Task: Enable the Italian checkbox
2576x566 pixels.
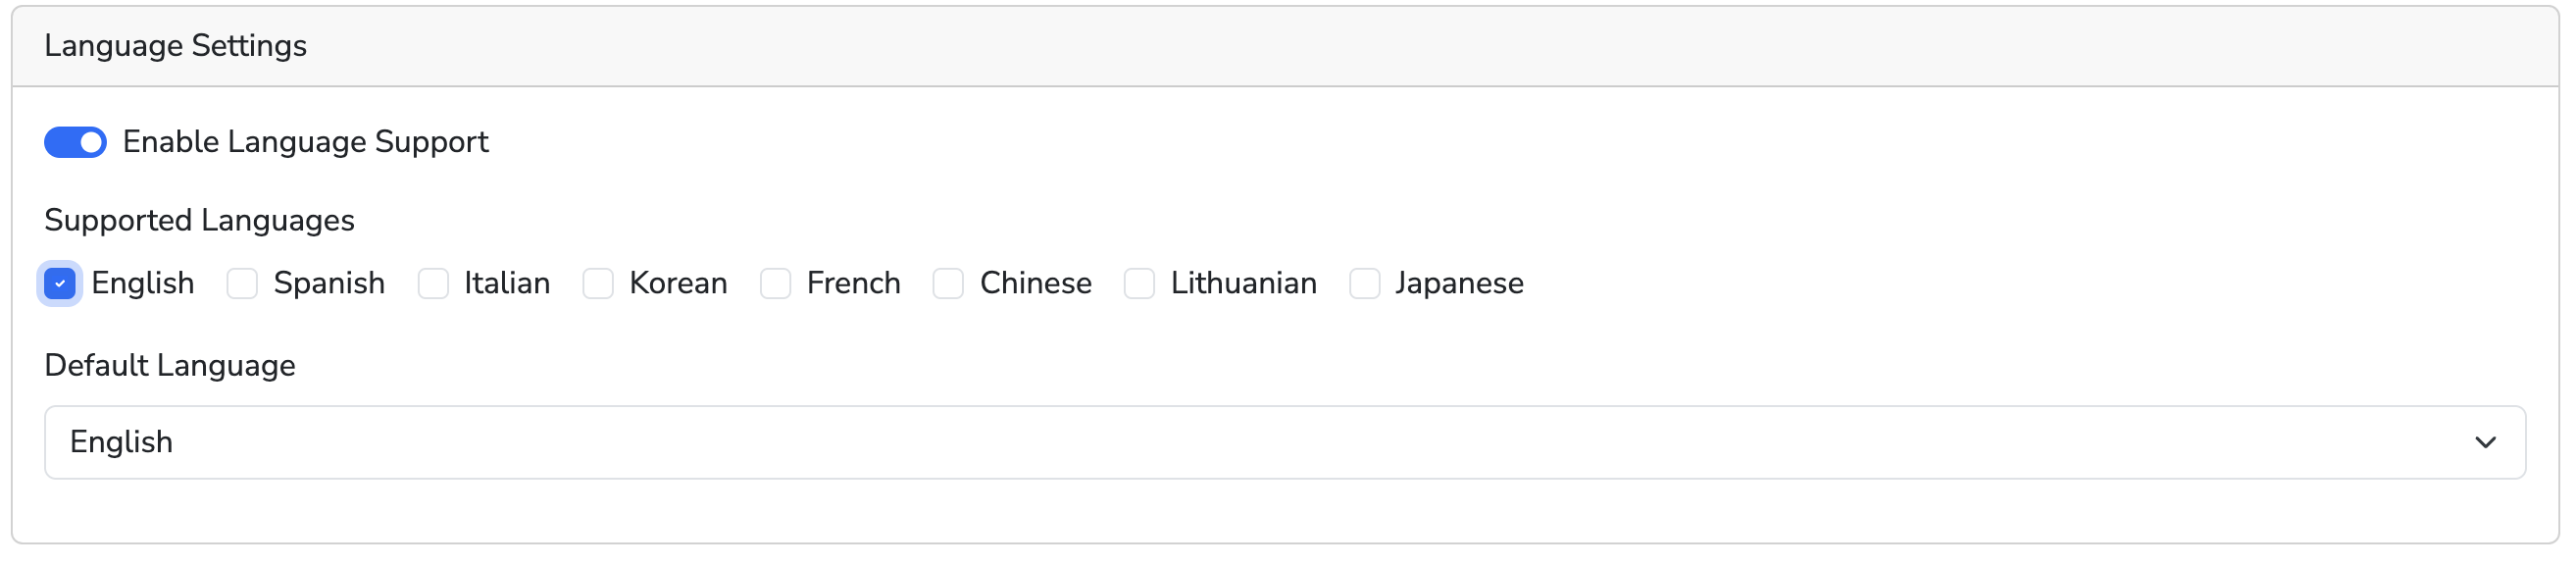Action: (433, 284)
